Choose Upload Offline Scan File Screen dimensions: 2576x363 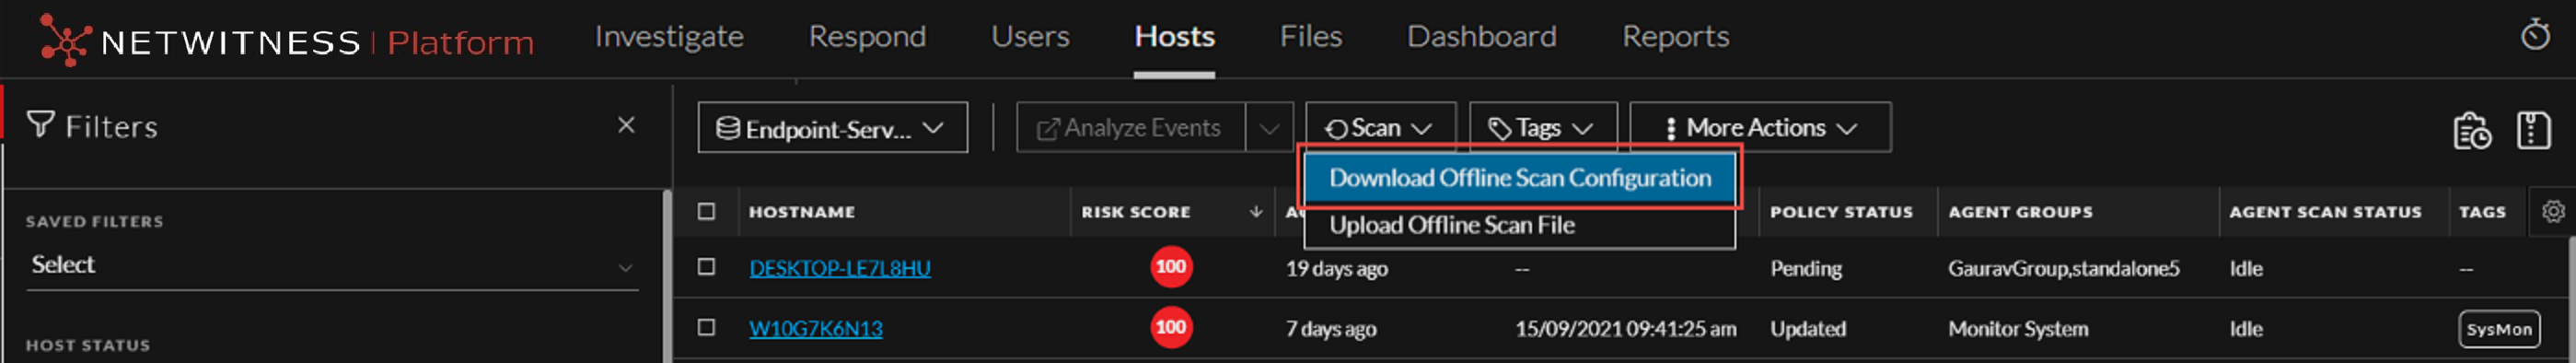click(1519, 226)
